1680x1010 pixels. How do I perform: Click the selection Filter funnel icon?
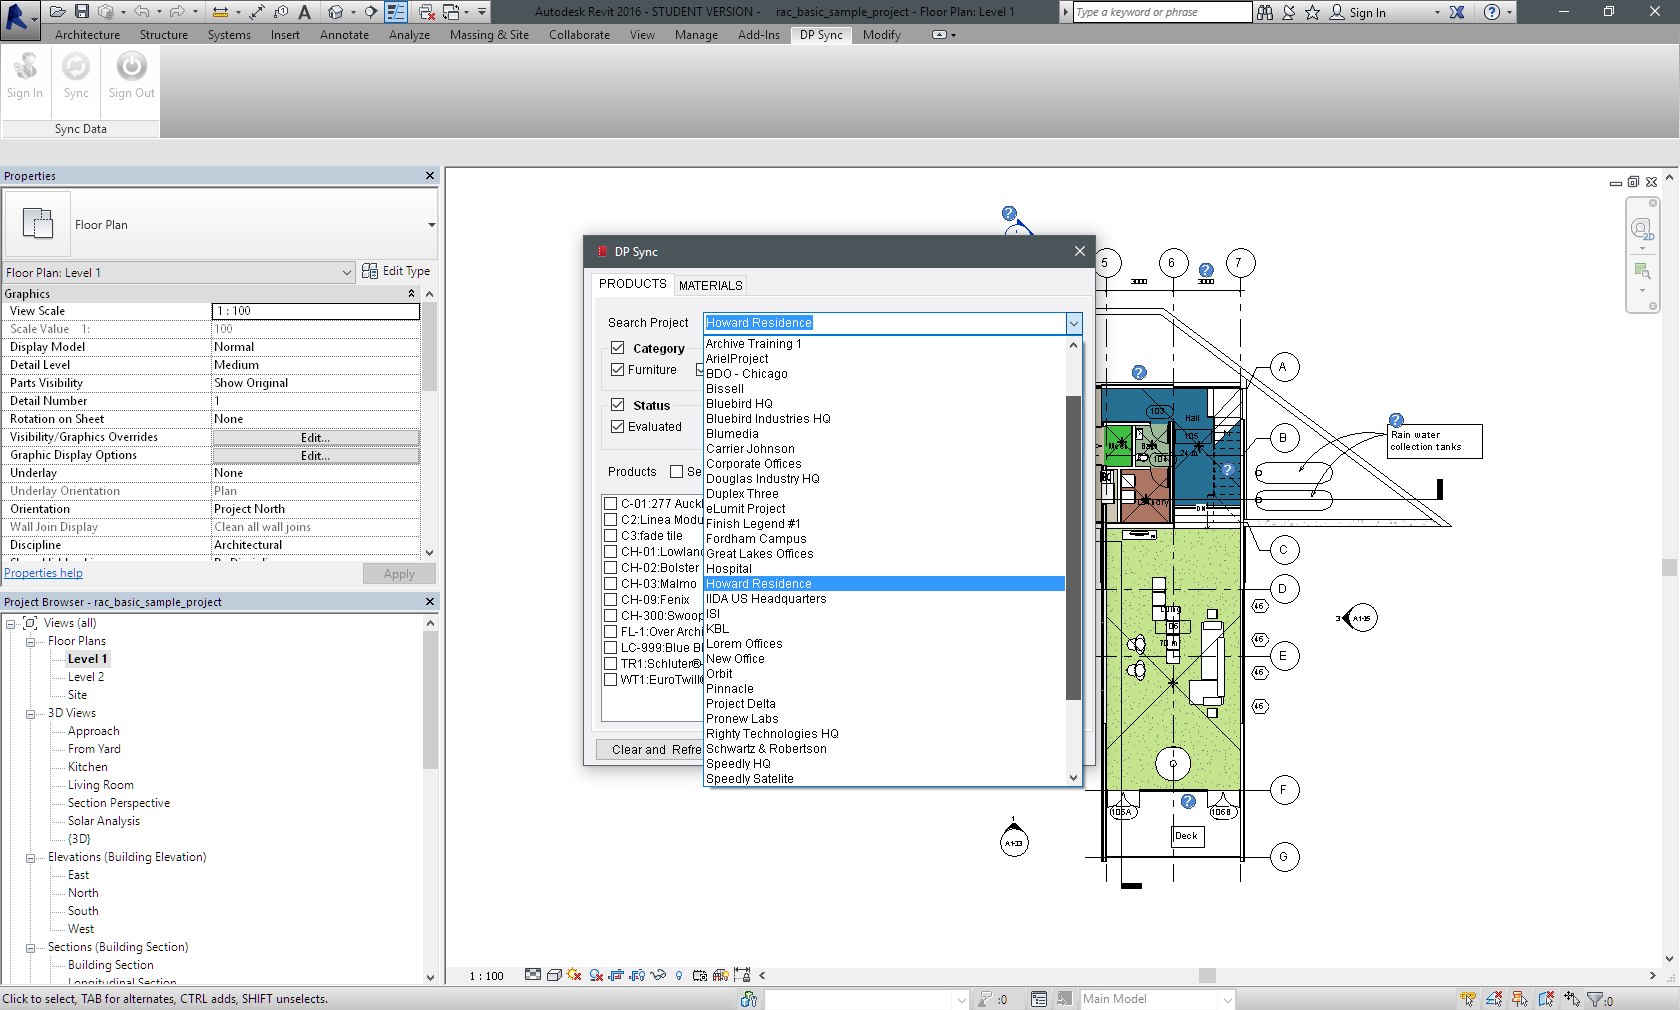coord(1597,999)
